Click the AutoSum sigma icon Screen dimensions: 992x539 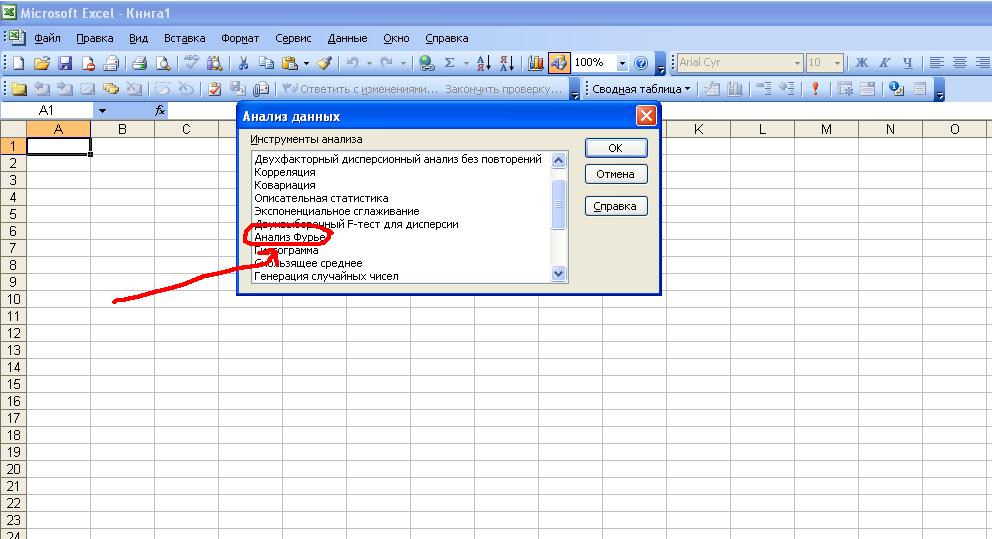click(450, 63)
